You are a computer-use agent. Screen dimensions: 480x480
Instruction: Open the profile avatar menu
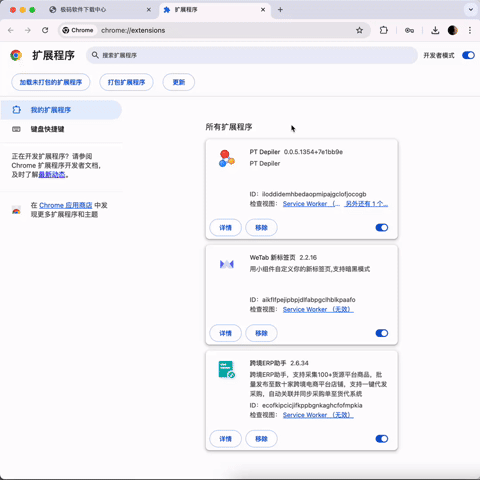point(452,30)
